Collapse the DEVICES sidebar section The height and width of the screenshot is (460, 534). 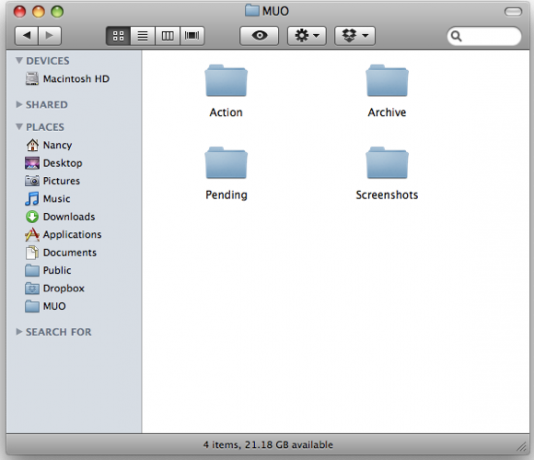19,61
